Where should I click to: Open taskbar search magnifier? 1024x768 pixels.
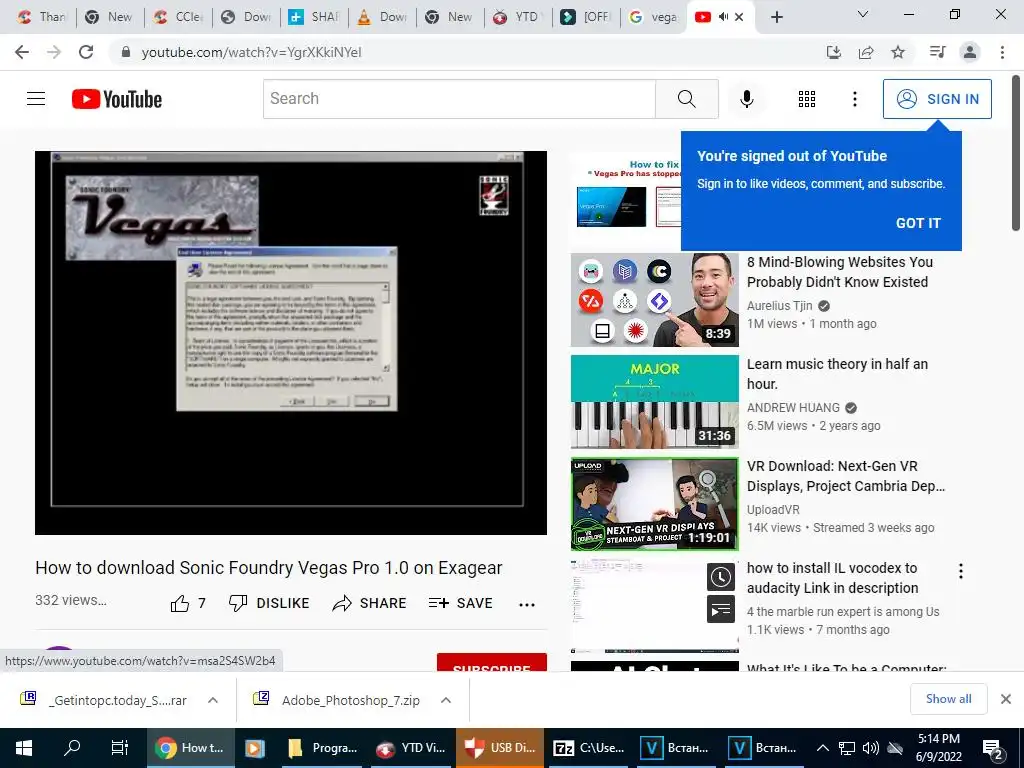click(x=72, y=748)
